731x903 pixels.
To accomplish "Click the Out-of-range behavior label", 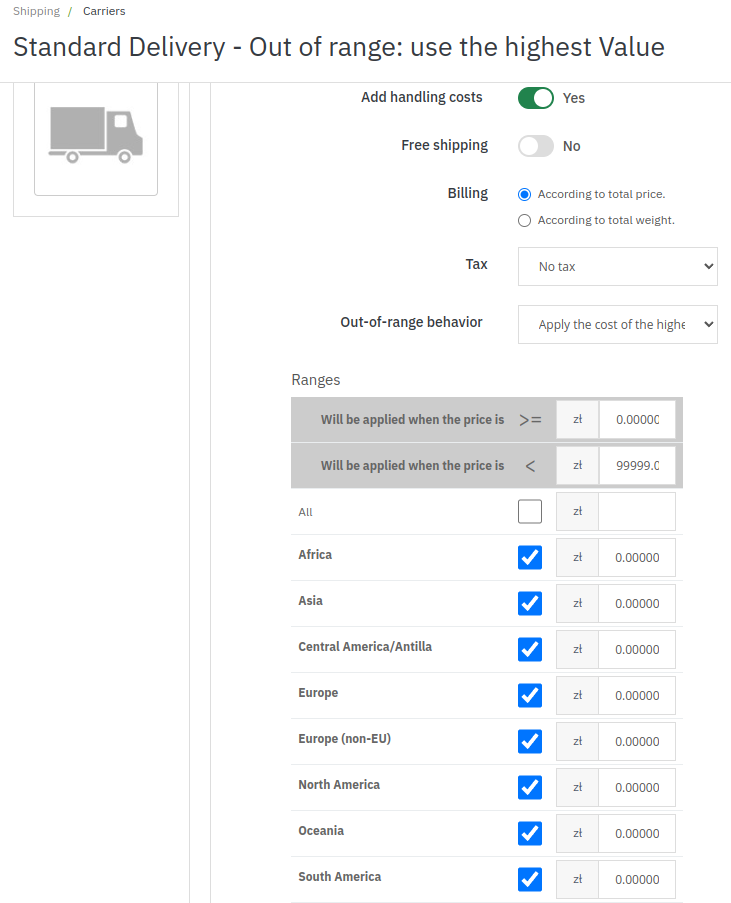I will tap(411, 322).
